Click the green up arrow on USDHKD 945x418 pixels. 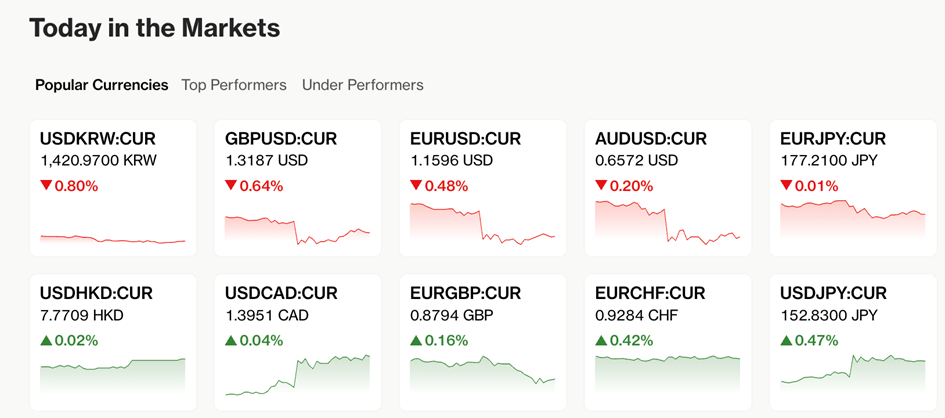46,340
